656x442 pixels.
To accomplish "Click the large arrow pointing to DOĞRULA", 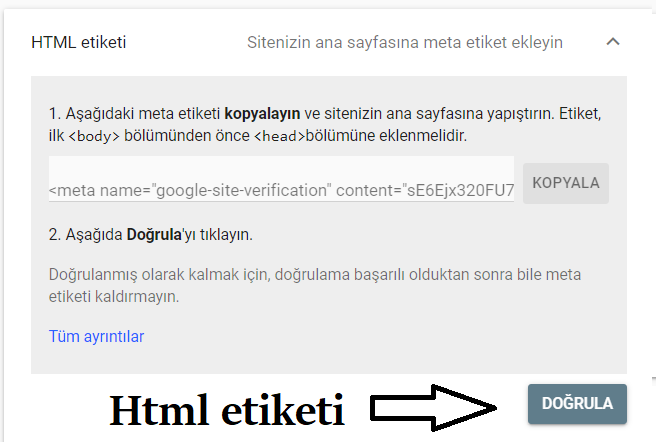I will tap(436, 406).
